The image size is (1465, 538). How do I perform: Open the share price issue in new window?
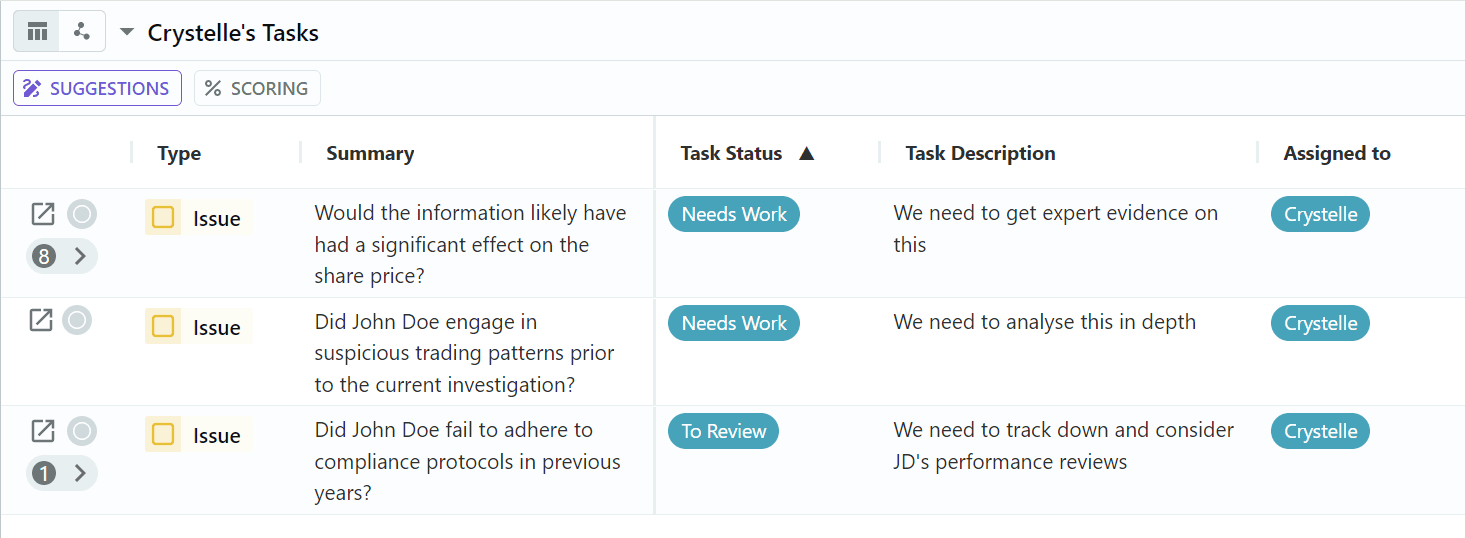pyautogui.click(x=43, y=214)
